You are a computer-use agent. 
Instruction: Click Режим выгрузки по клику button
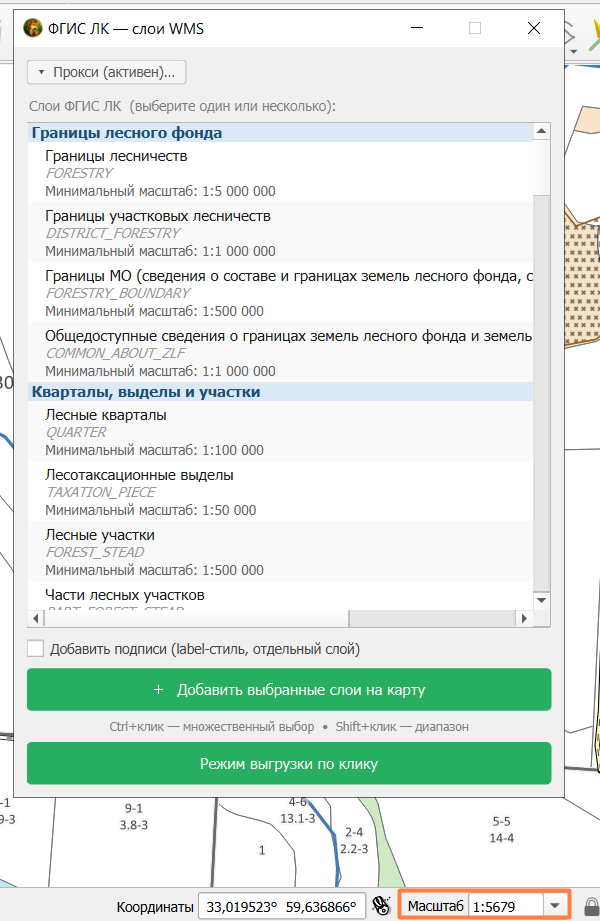coord(289,764)
